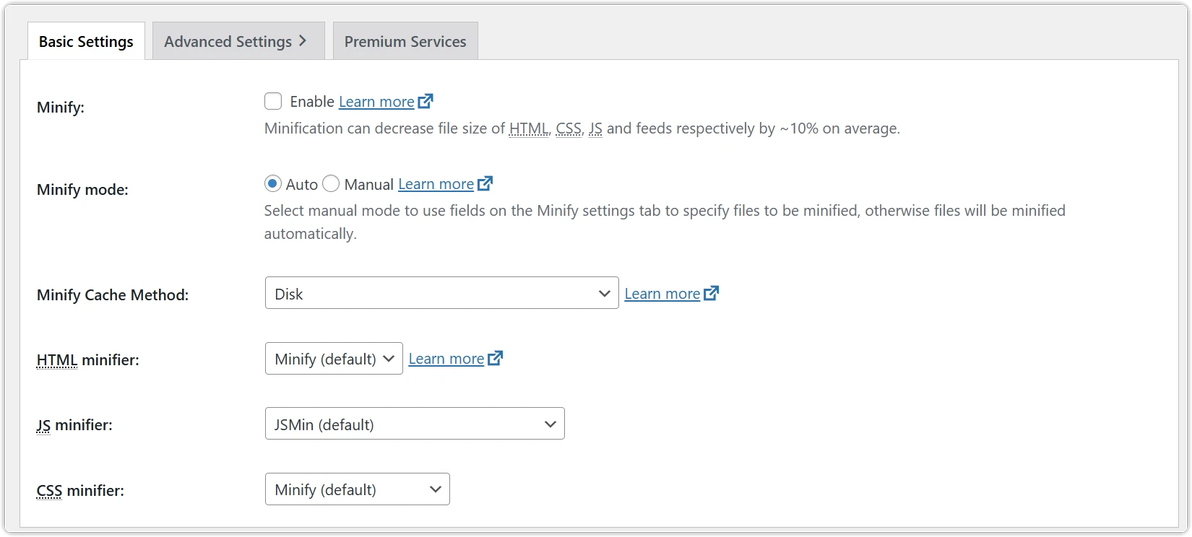This screenshot has width=1192, height=537.
Task: Expand the CSS minifier dropdown
Action: (x=357, y=489)
